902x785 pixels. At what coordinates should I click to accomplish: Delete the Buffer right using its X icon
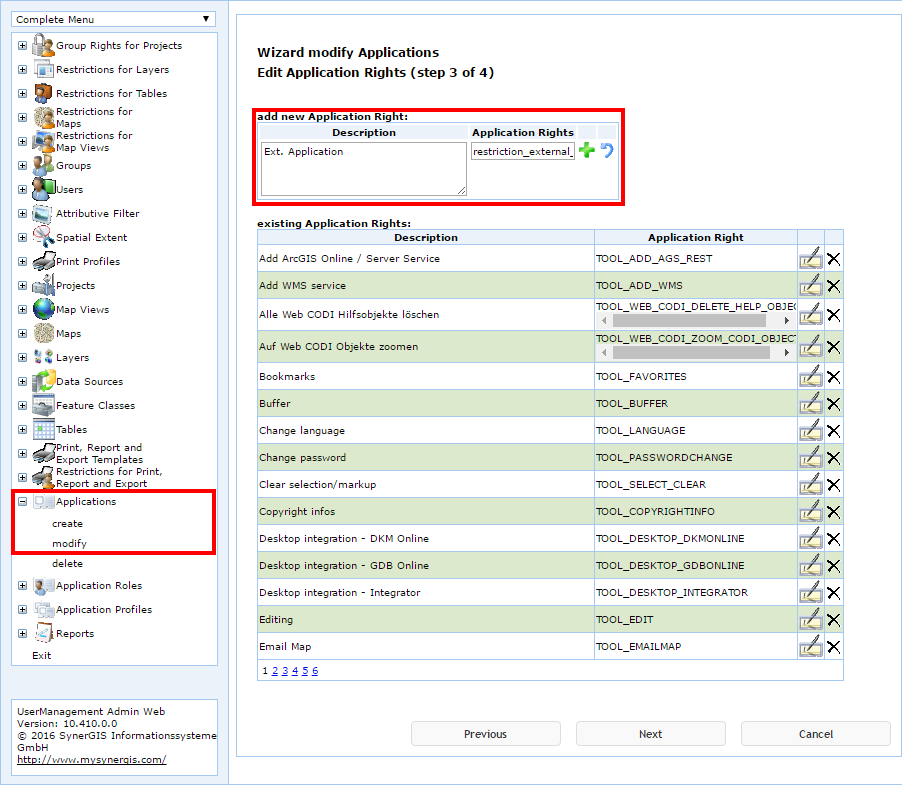833,403
